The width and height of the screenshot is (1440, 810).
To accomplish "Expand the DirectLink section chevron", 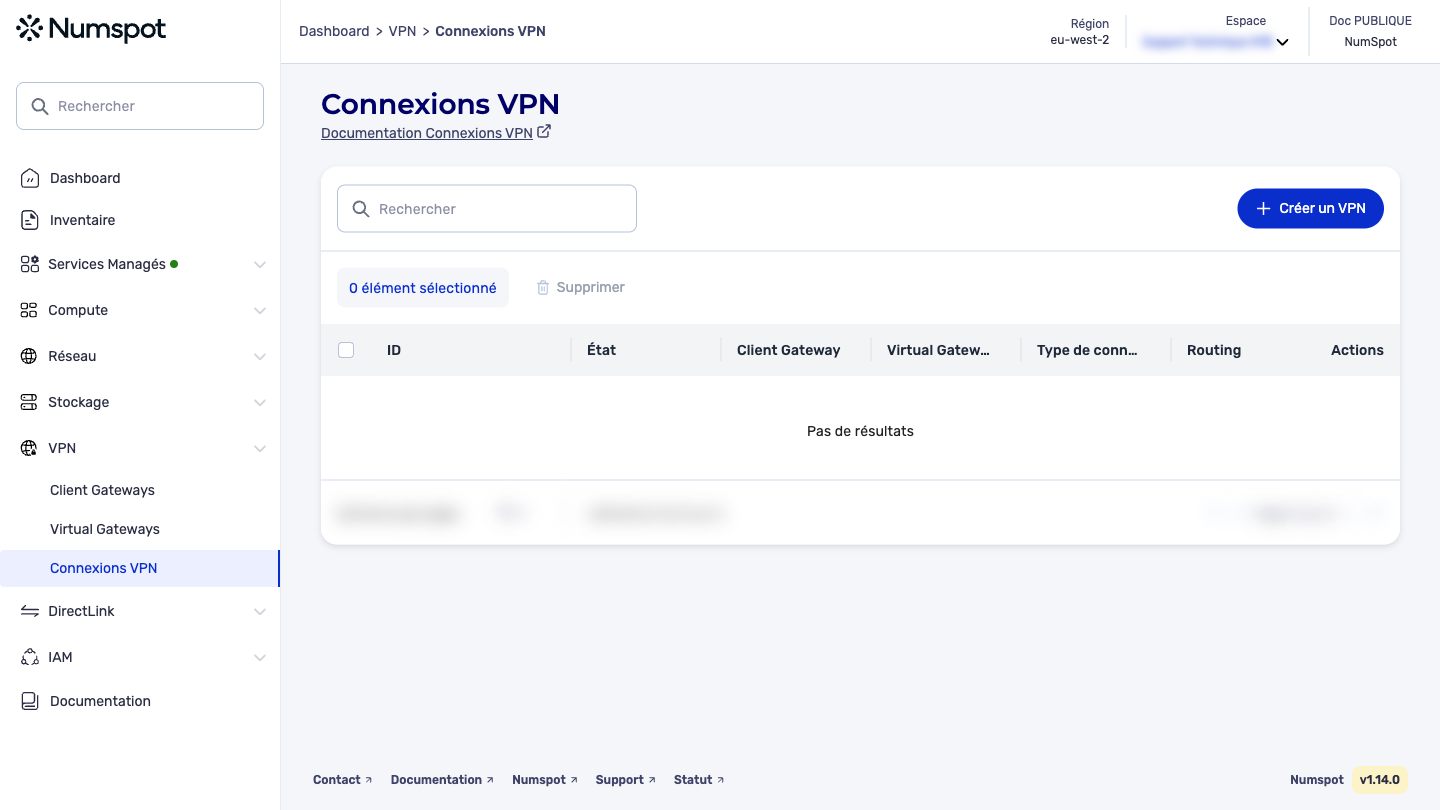I will pyautogui.click(x=260, y=612).
